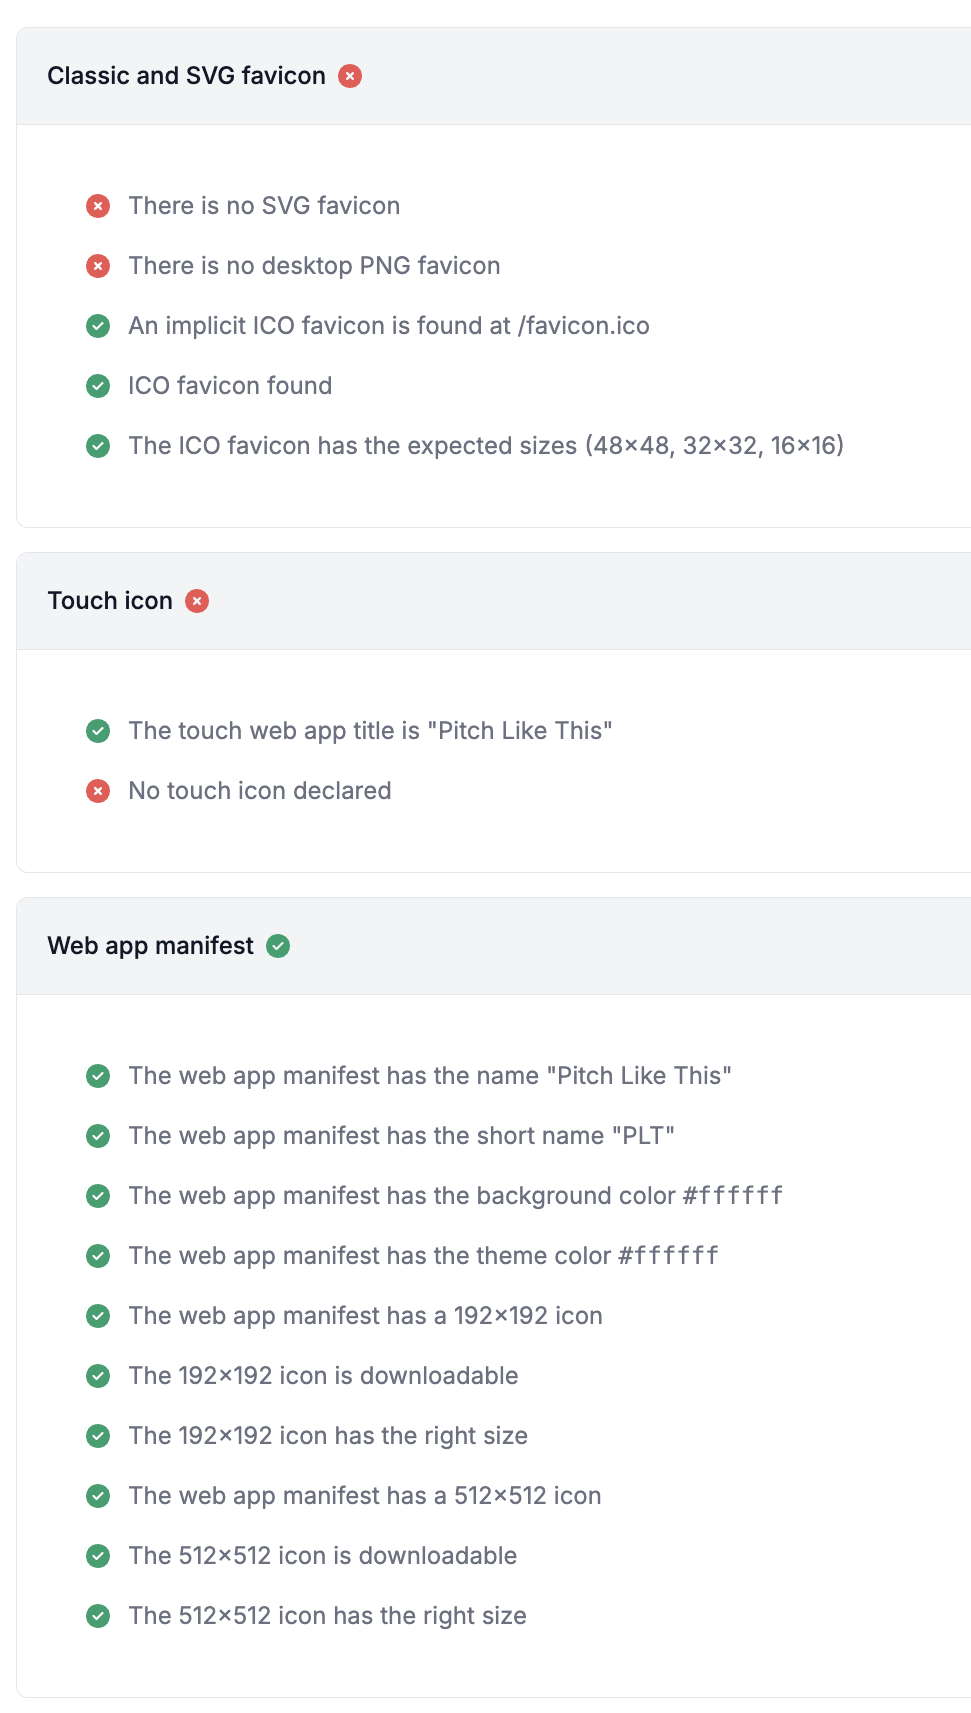This screenshot has width=971, height=1713.
Task: Click the red X icon for no desktop PNG favicon
Action: (98, 266)
